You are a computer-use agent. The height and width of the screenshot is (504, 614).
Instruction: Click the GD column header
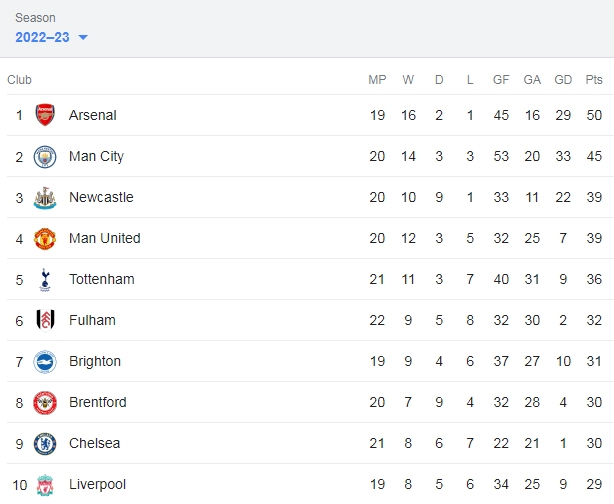pos(563,79)
